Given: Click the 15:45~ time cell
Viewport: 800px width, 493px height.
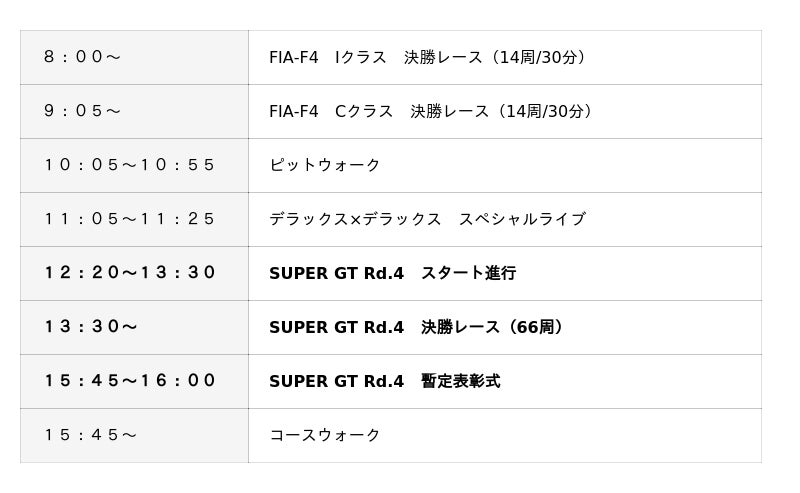Looking at the screenshot, I should click(x=134, y=436).
